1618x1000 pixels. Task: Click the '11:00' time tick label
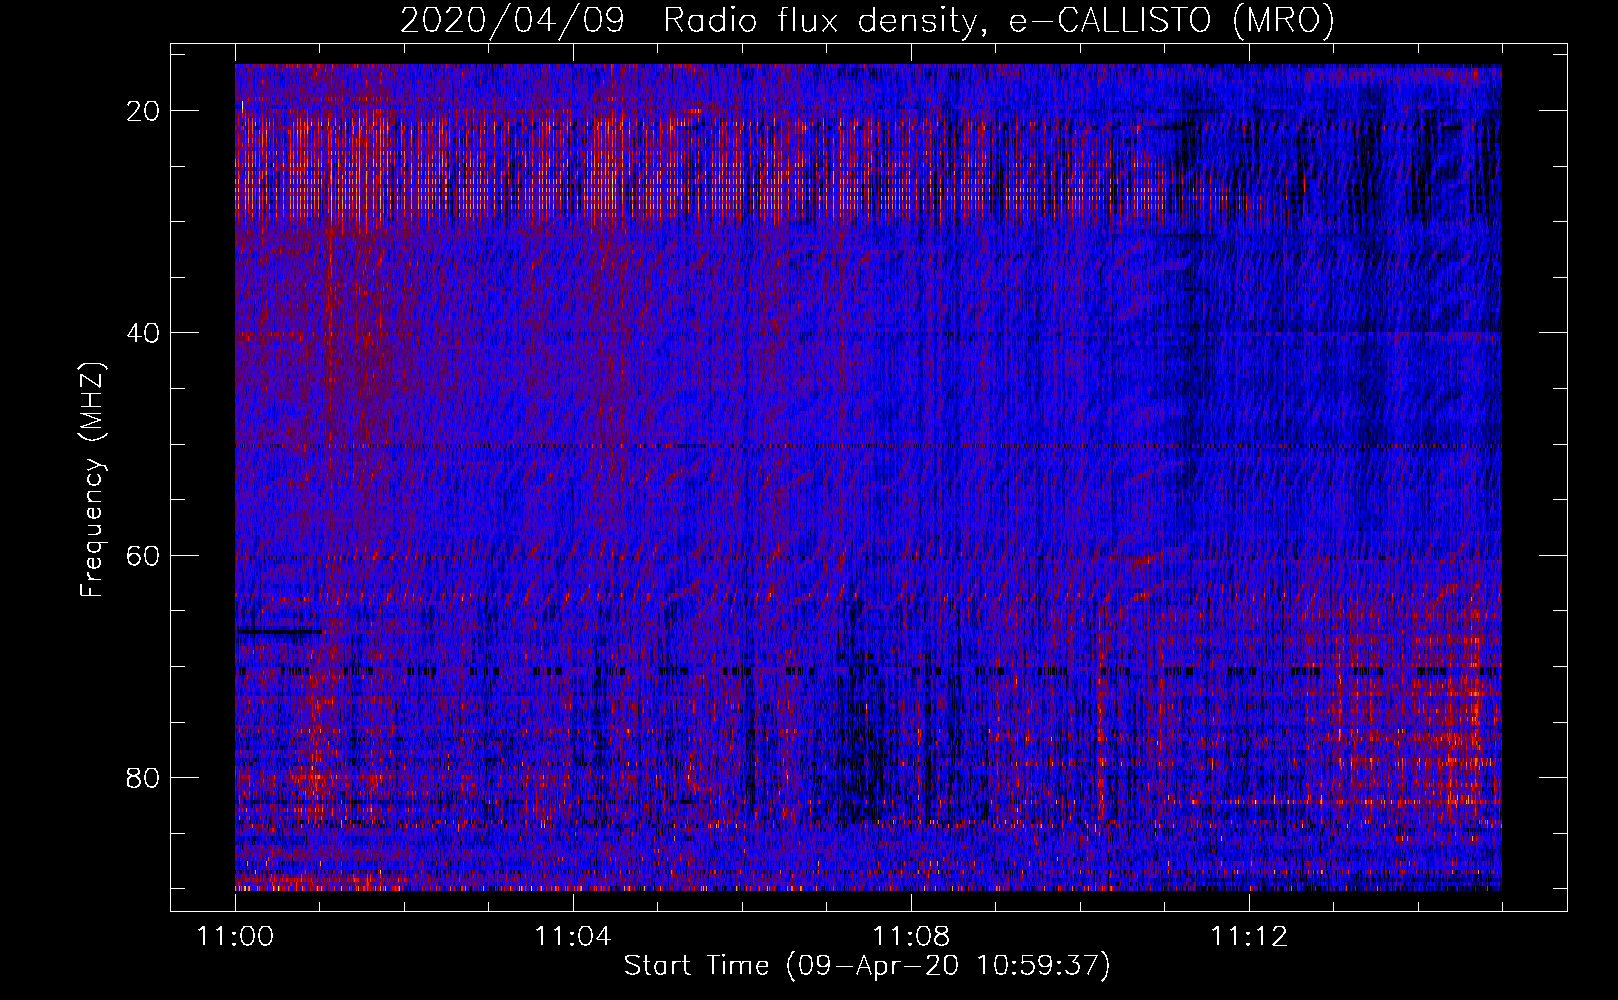pyautogui.click(x=235, y=936)
